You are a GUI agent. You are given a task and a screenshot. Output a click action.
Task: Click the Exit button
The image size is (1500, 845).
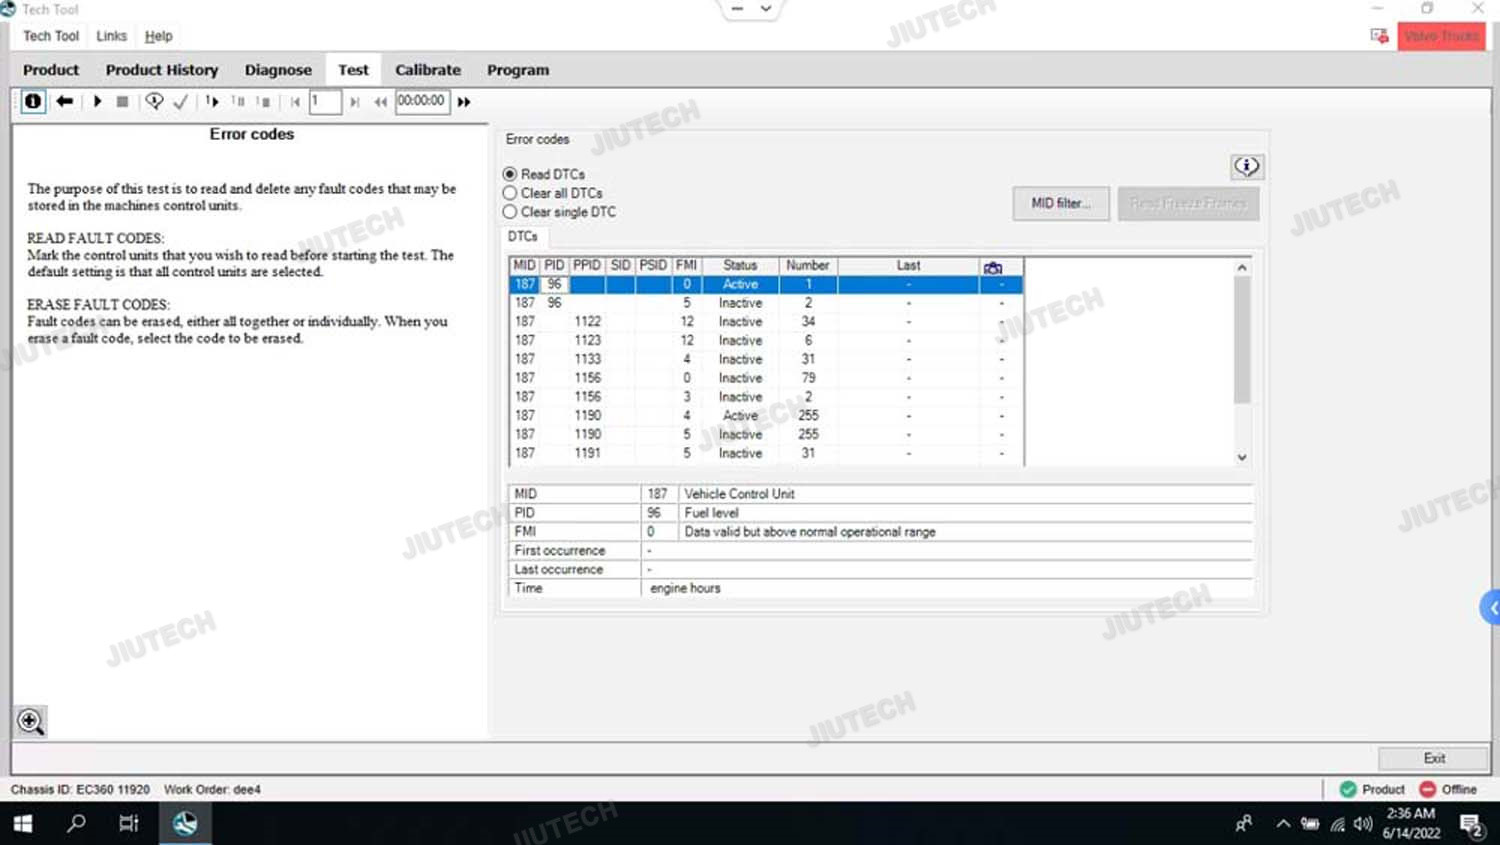coord(1433,758)
